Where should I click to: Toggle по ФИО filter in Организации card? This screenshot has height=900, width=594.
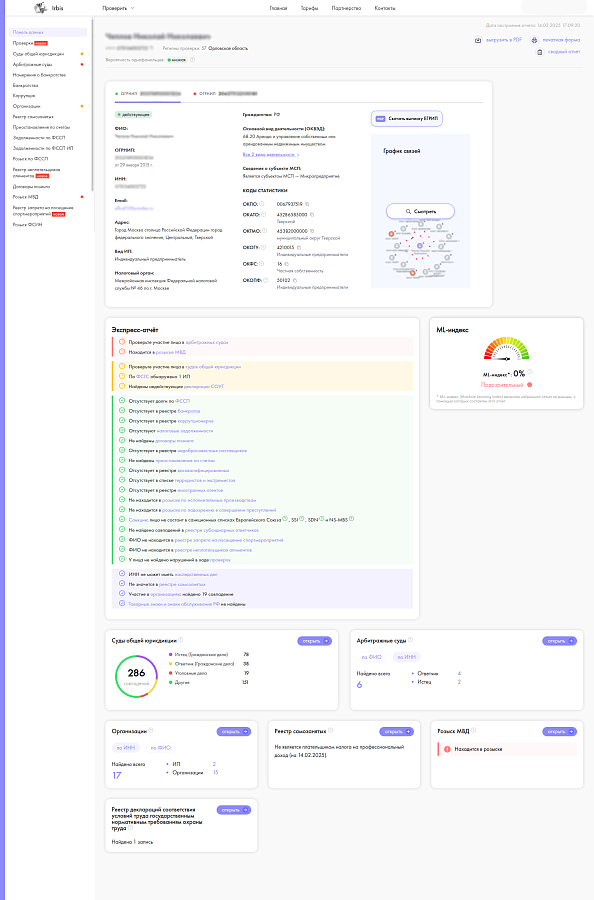[x=161, y=747]
